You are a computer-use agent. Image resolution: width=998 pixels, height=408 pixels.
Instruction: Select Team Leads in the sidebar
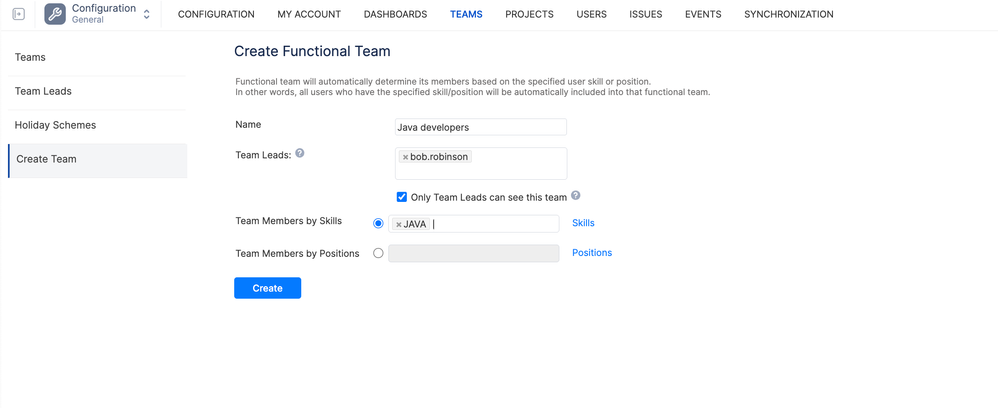pyautogui.click(x=43, y=91)
